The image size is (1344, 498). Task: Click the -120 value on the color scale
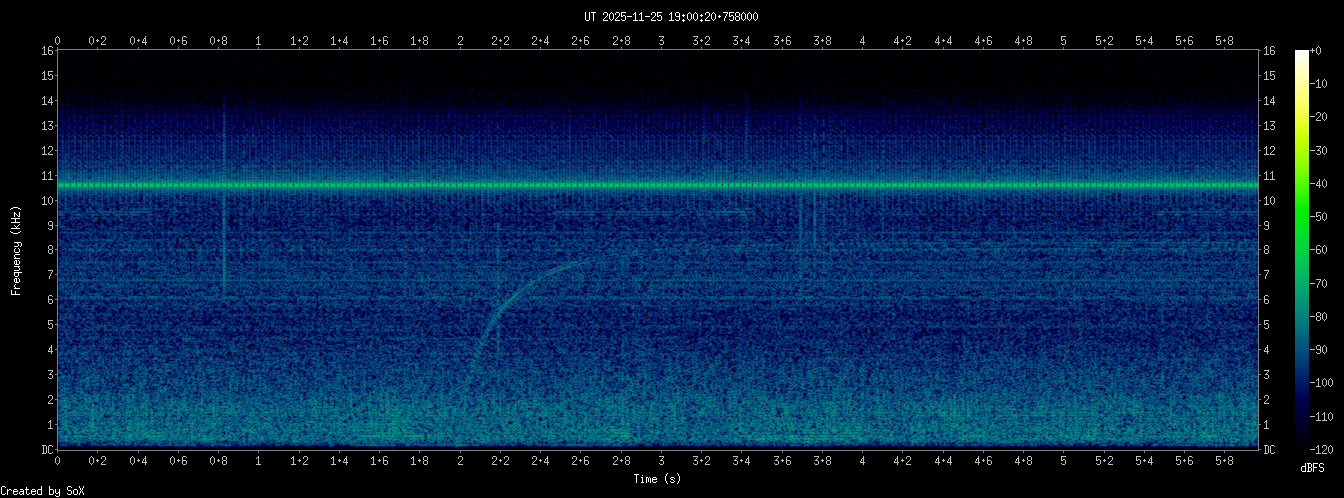(x=1326, y=449)
